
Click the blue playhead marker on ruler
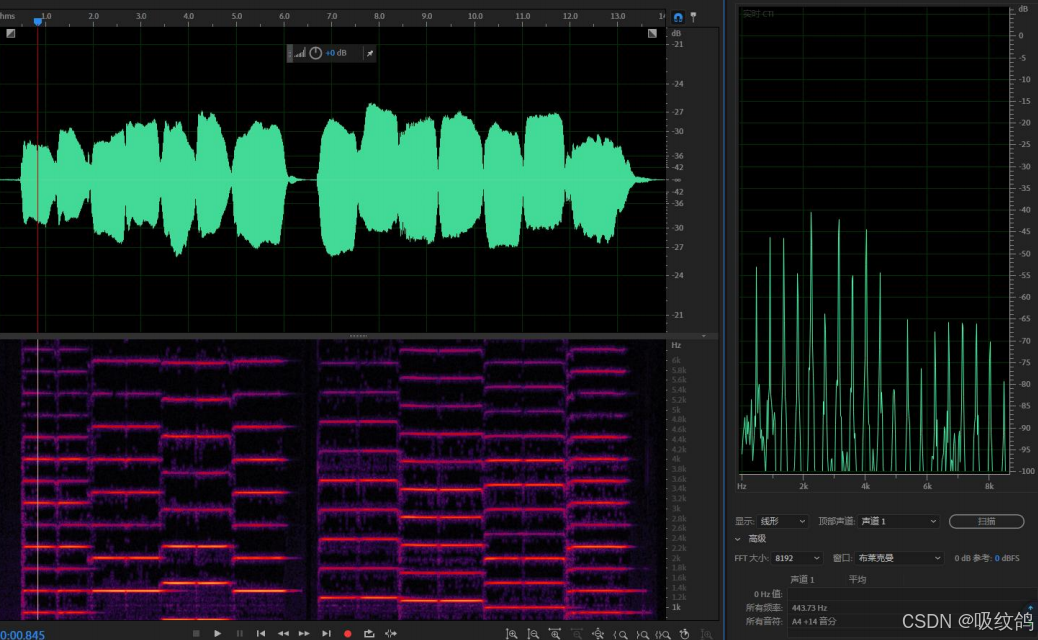tap(38, 22)
